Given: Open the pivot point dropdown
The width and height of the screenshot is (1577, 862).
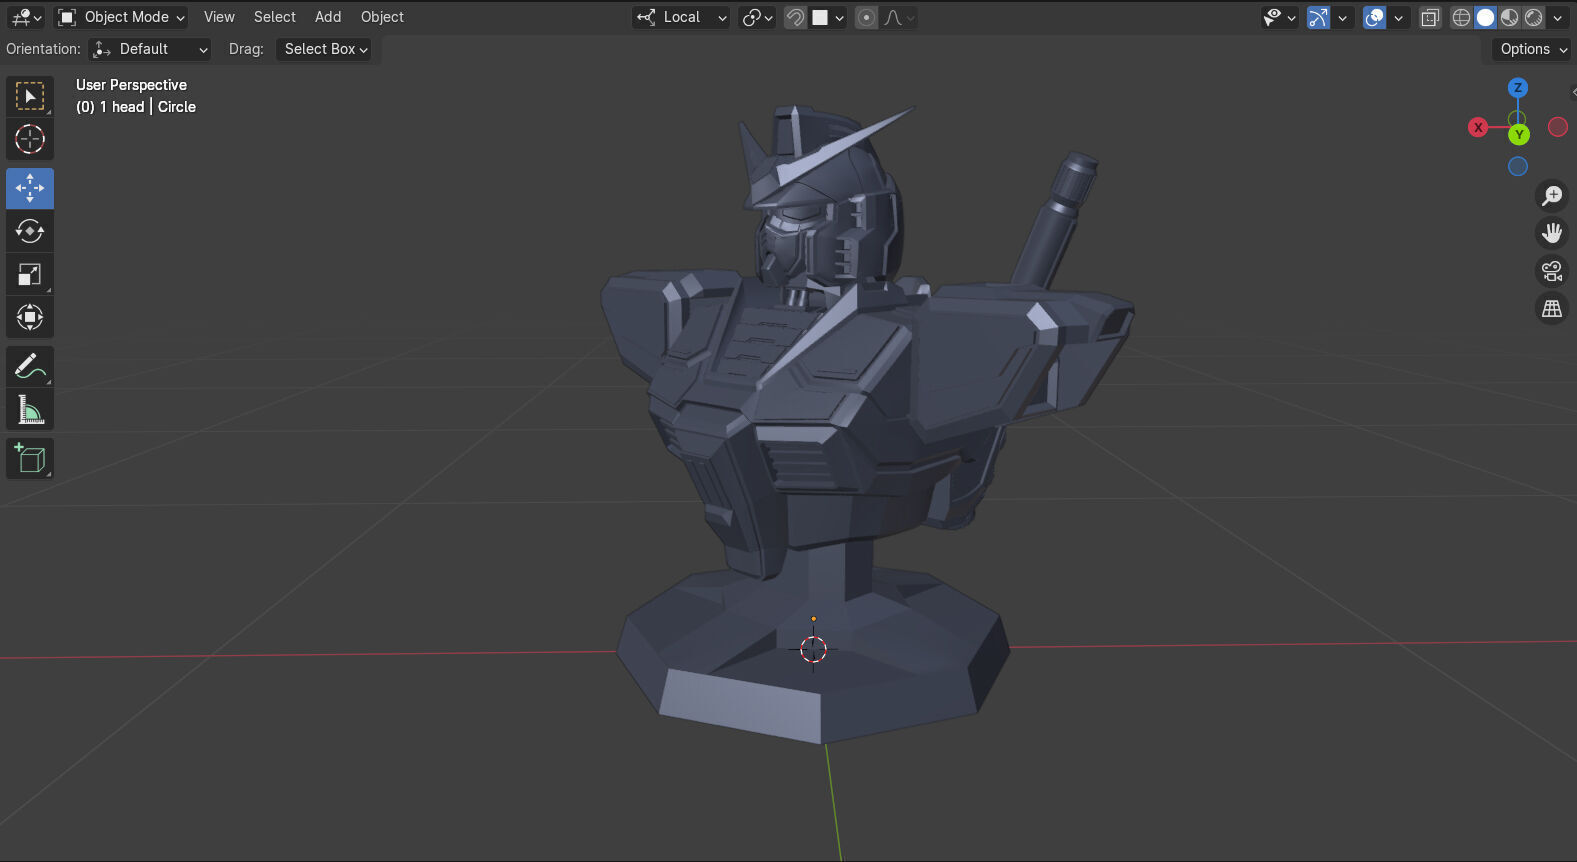Looking at the screenshot, I should click(757, 17).
